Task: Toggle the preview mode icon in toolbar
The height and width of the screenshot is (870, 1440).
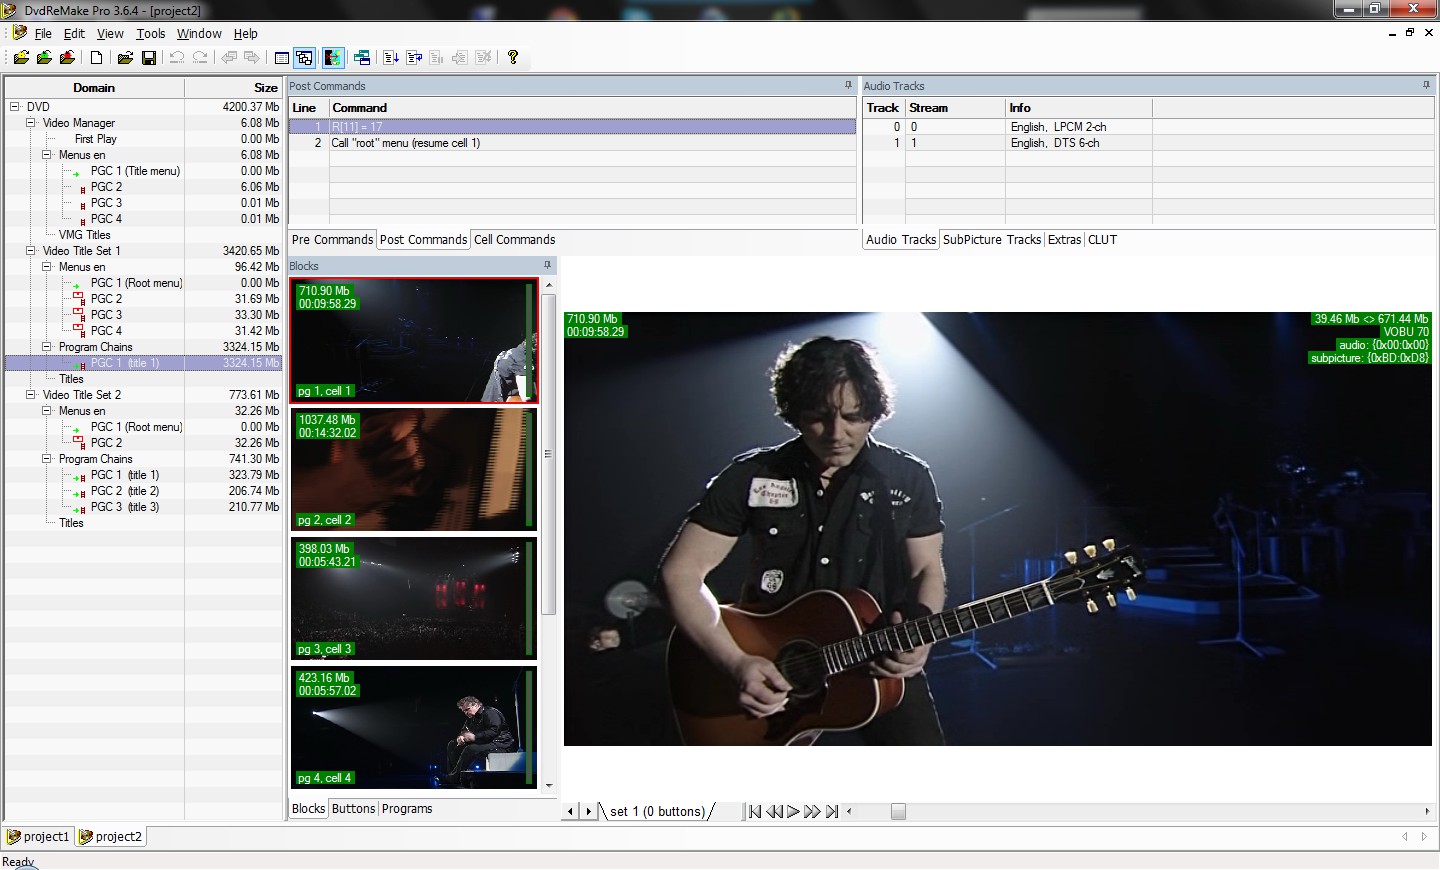Action: 333,58
